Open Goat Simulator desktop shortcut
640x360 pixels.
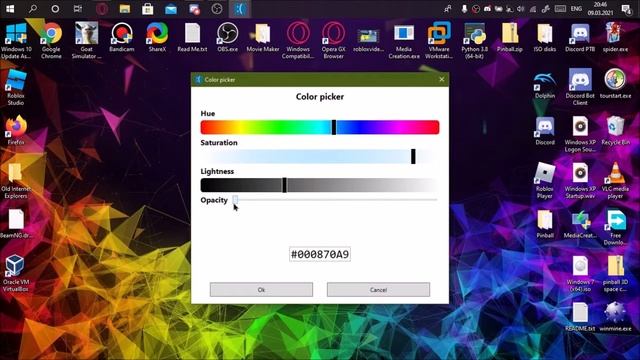[87, 41]
